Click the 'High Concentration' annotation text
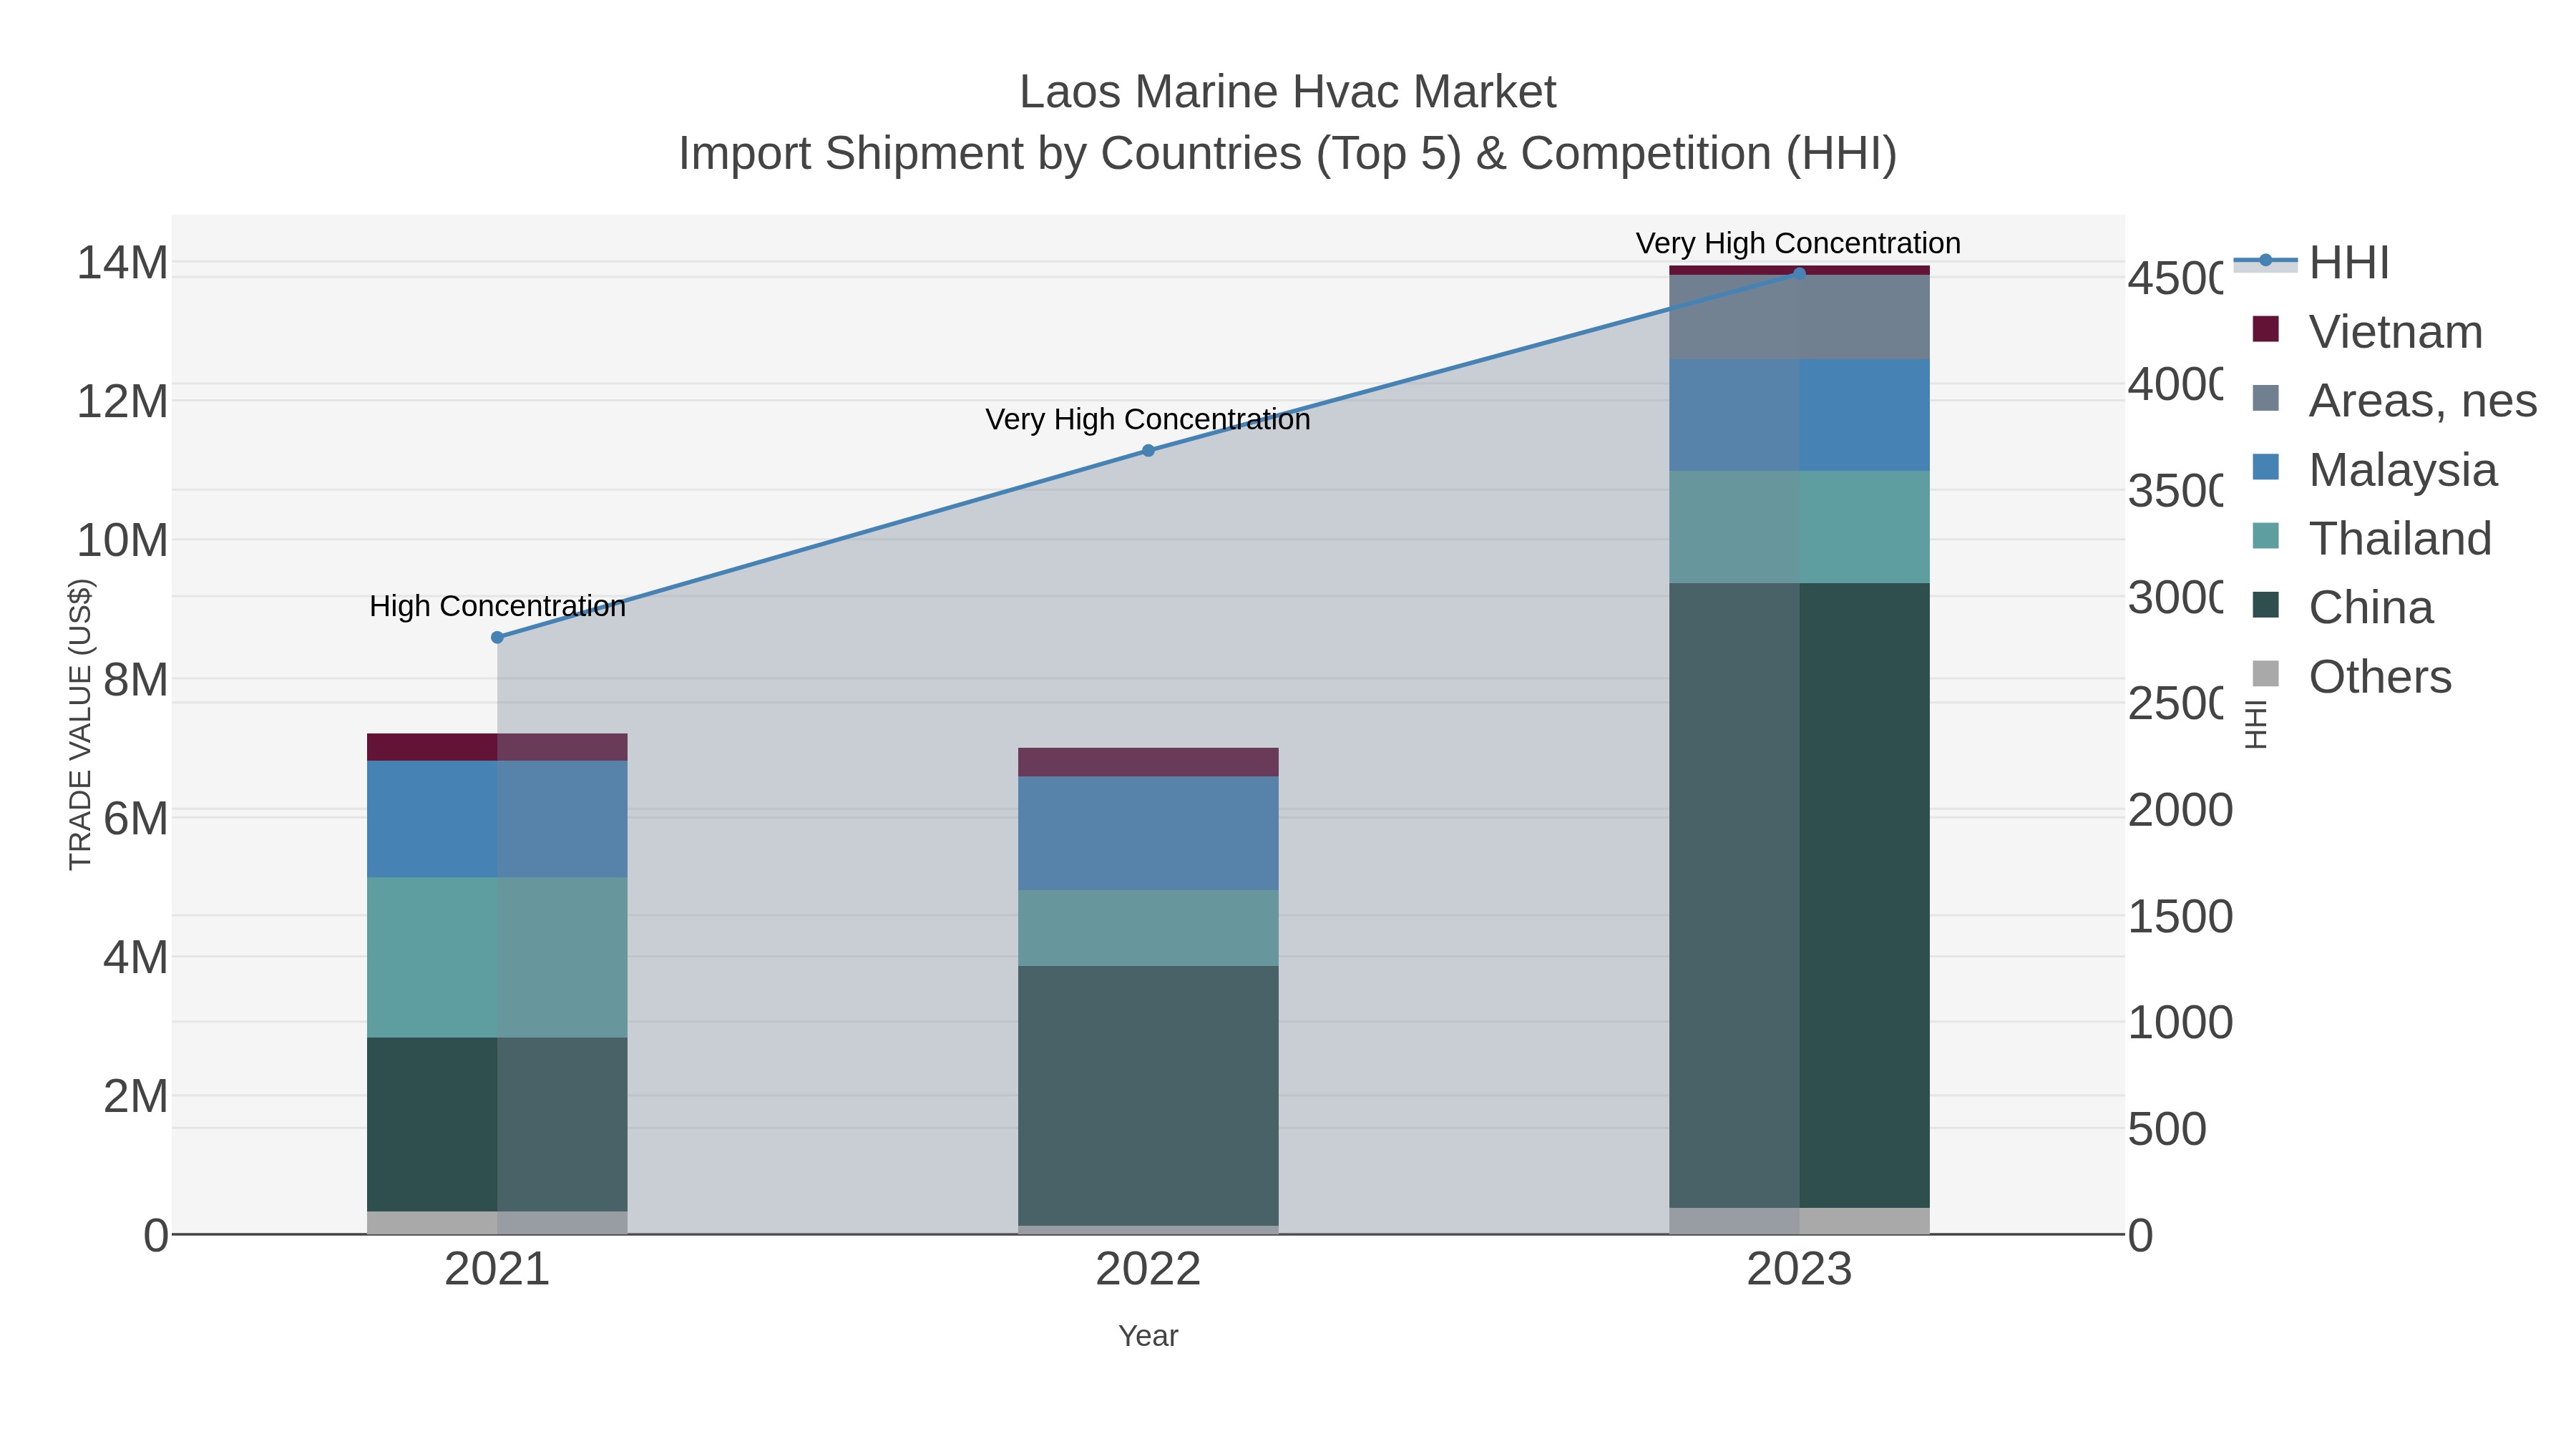2576x1449 pixels. tap(497, 606)
